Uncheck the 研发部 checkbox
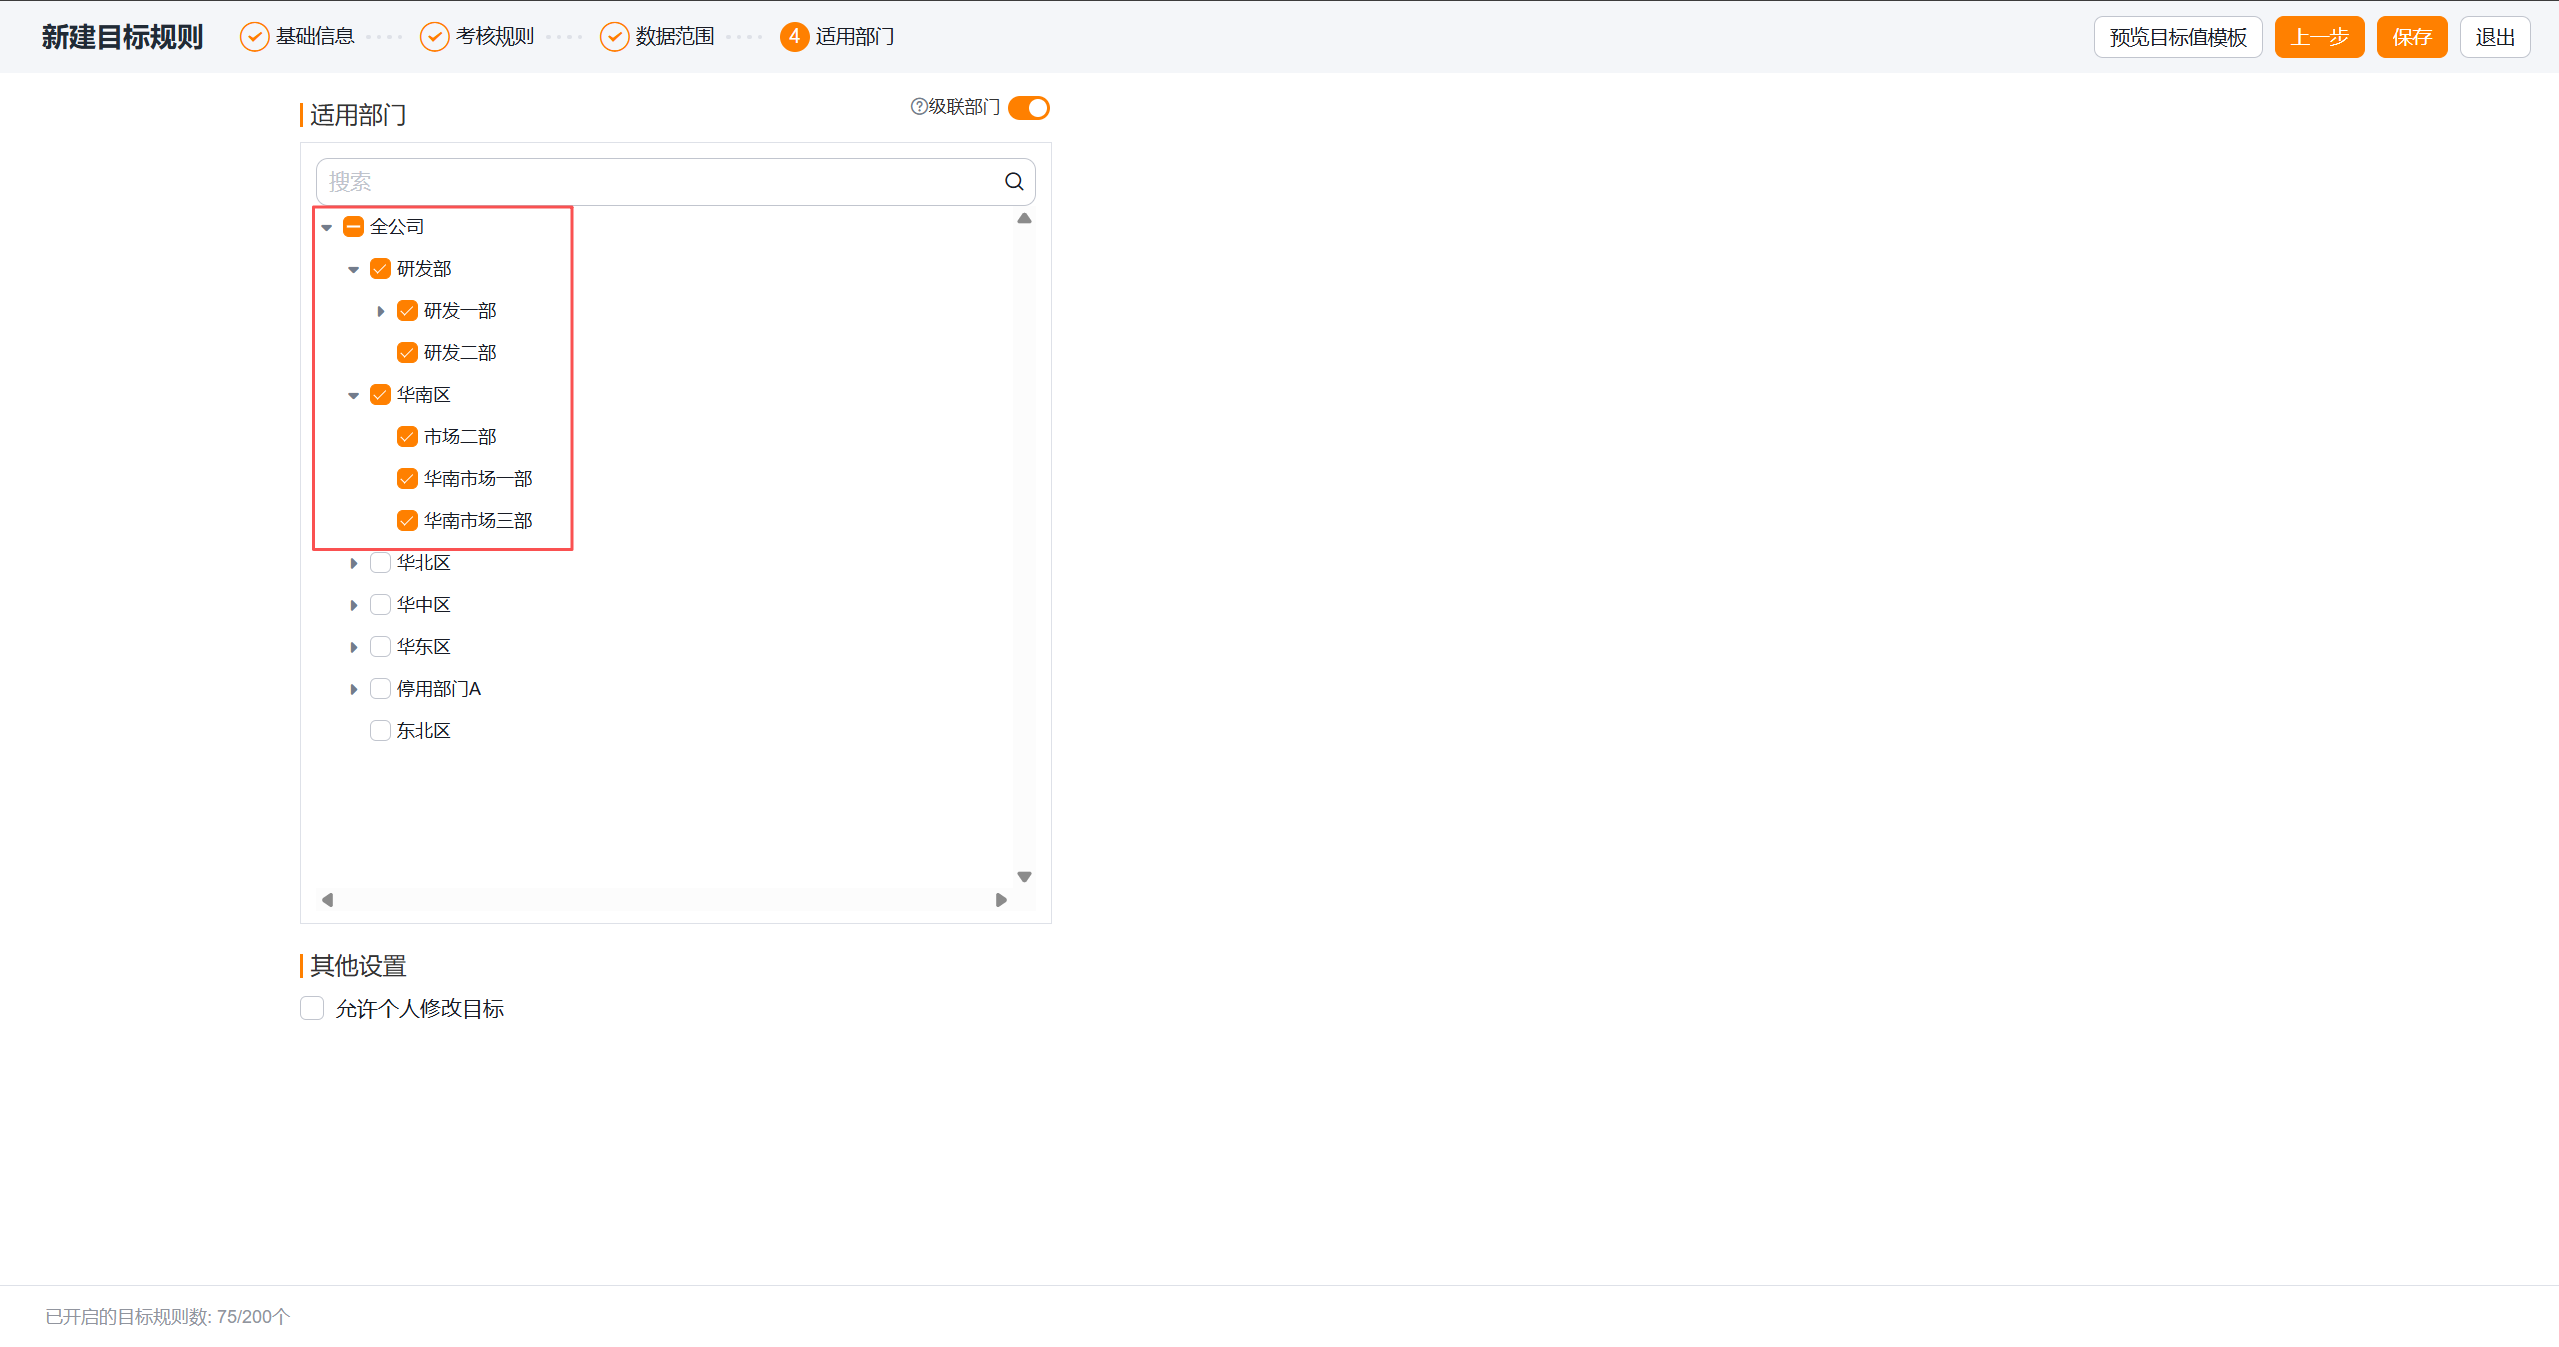Image resolution: width=2559 pixels, height=1347 pixels. pyautogui.click(x=380, y=269)
